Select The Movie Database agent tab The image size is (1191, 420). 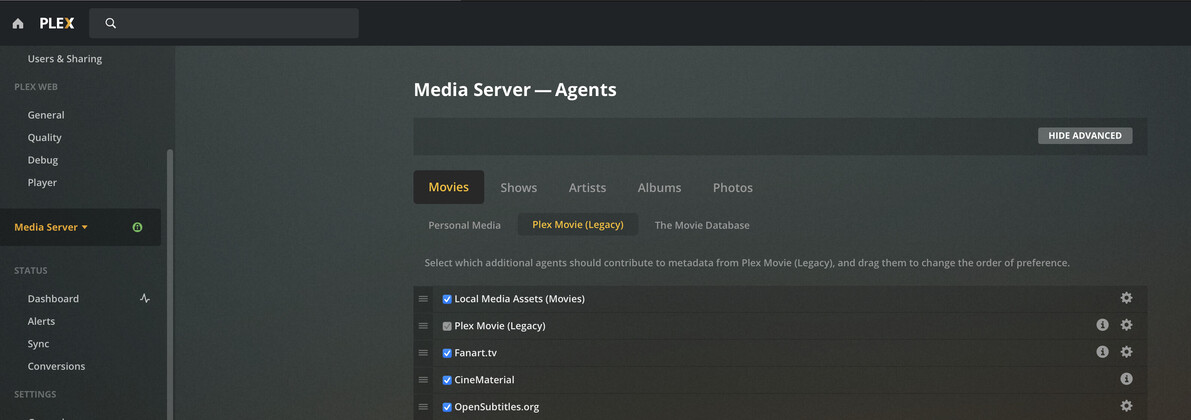[702, 225]
